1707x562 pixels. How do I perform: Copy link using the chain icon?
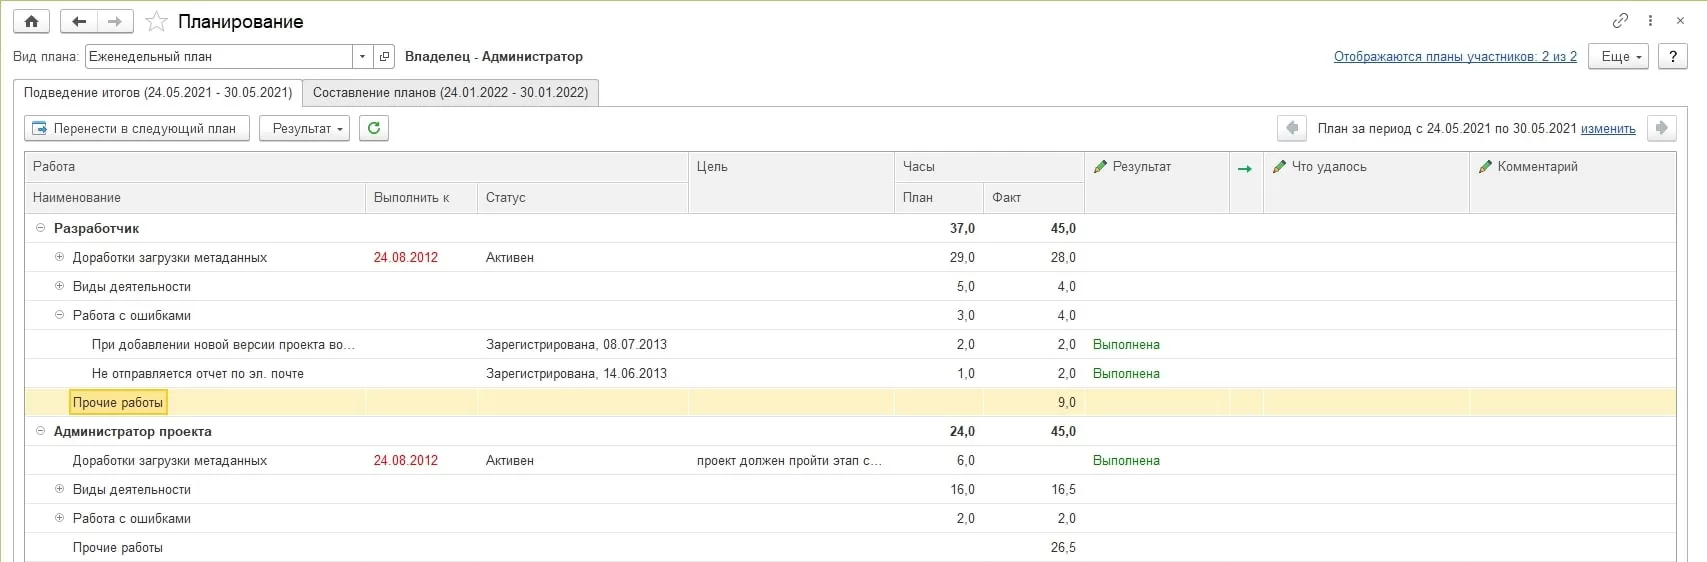pyautogui.click(x=1620, y=20)
